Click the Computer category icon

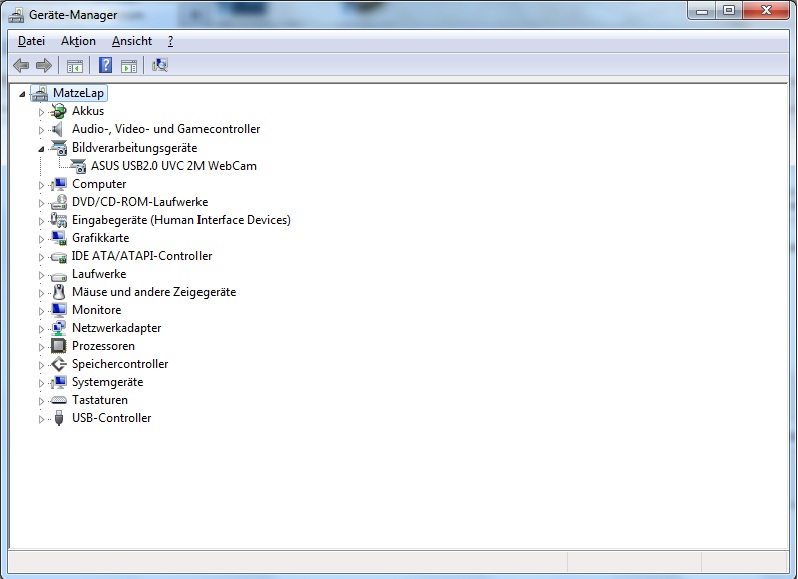59,184
